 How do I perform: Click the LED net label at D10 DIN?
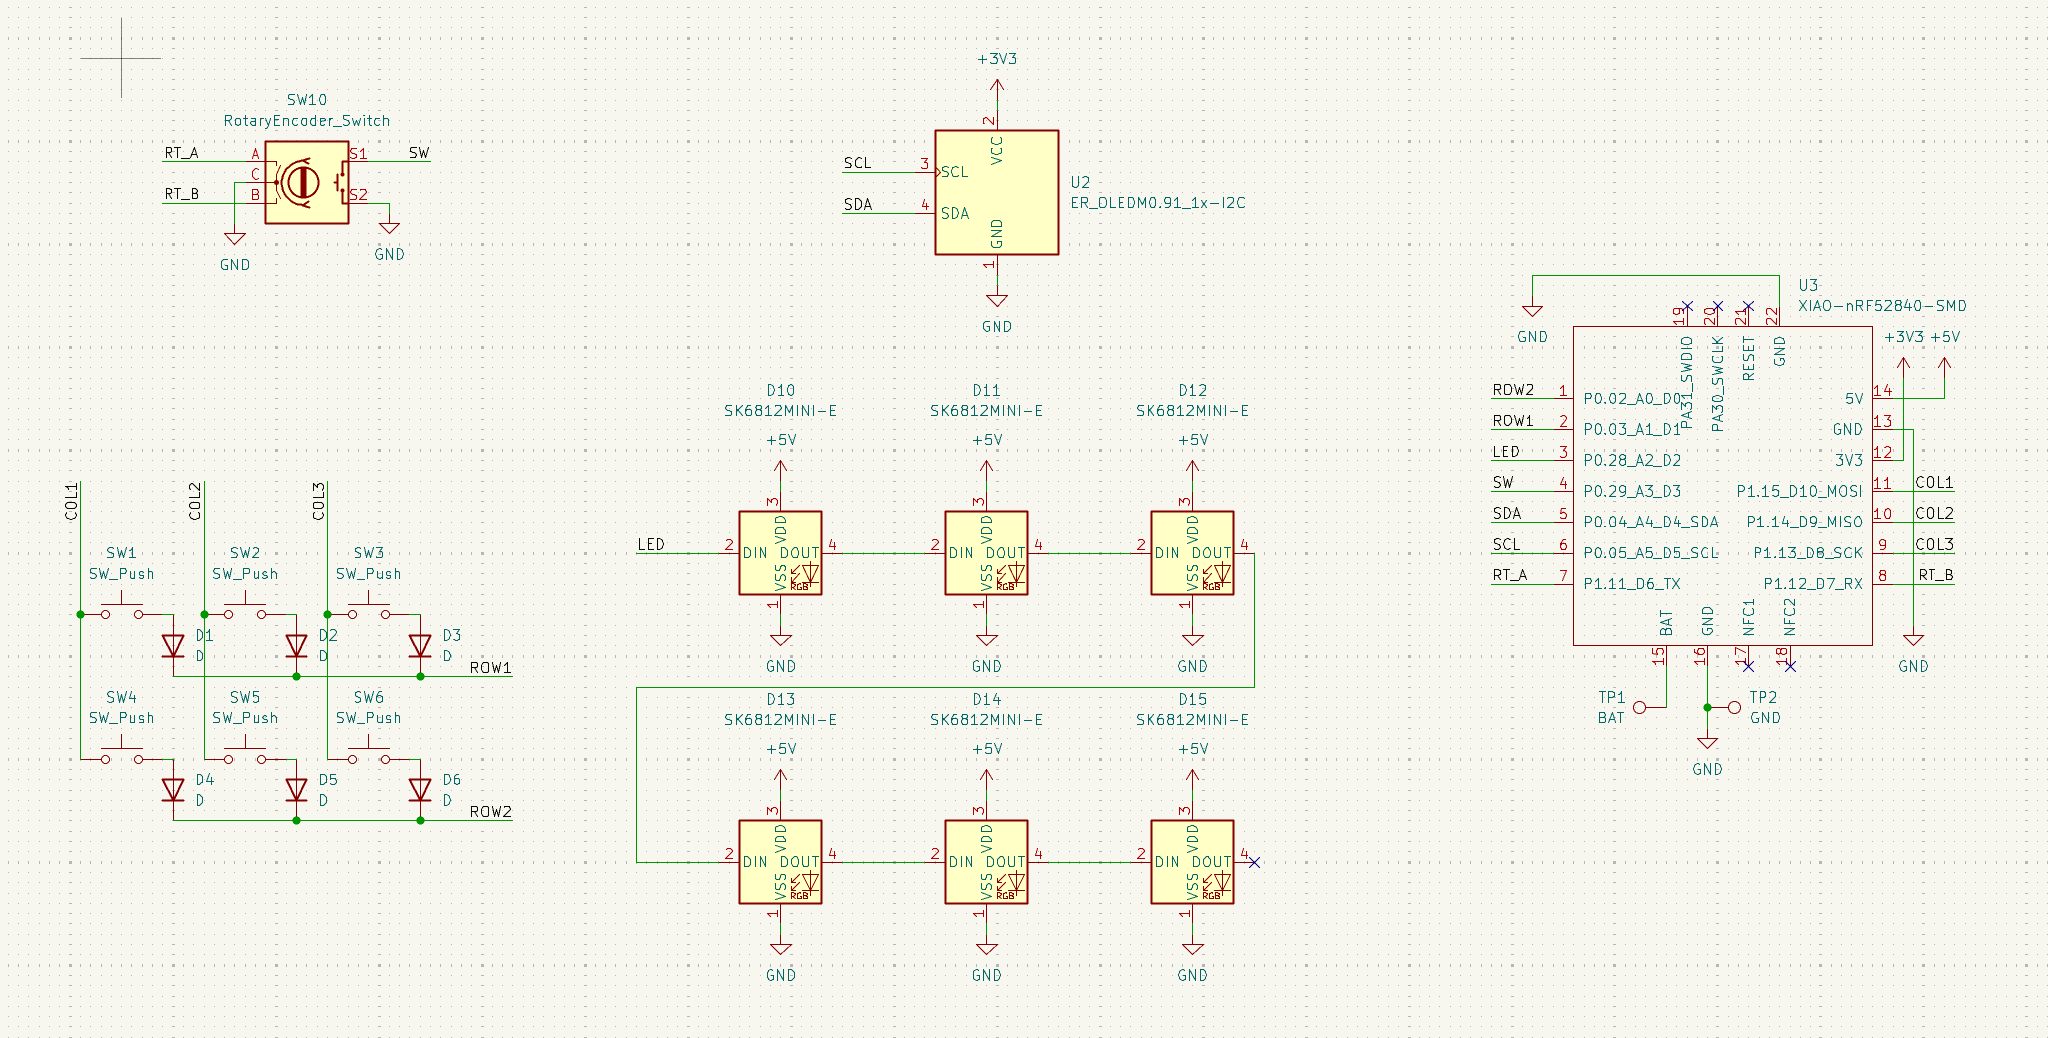click(x=650, y=544)
